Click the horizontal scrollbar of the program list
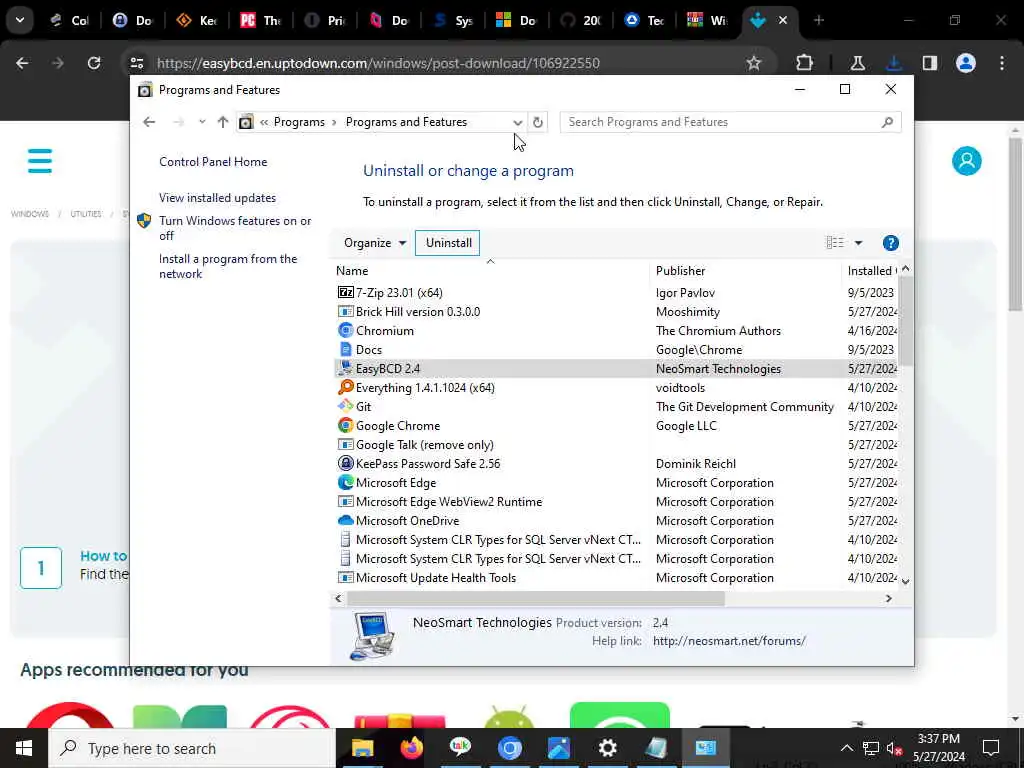This screenshot has height=768, width=1024. [x=536, y=598]
